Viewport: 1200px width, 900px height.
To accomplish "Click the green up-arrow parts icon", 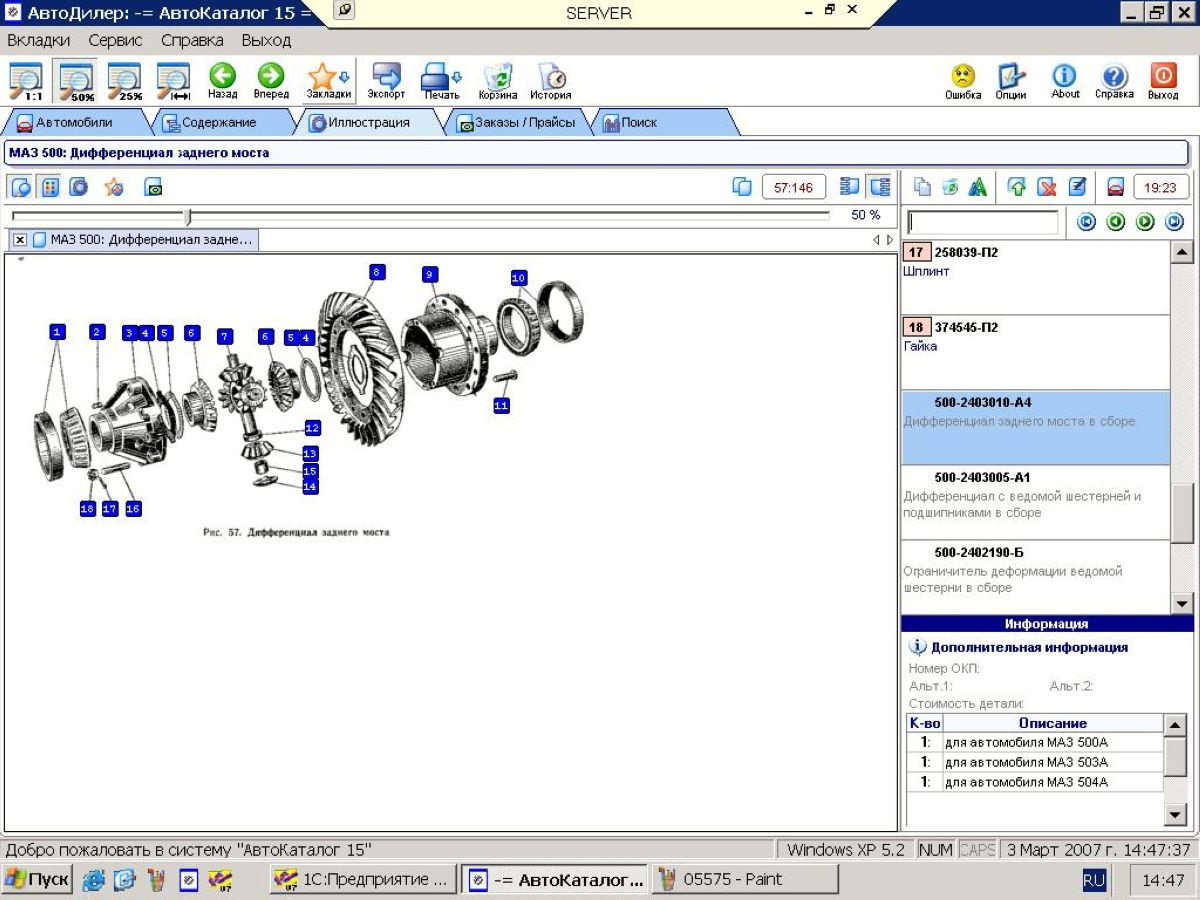I will pos(1017,187).
